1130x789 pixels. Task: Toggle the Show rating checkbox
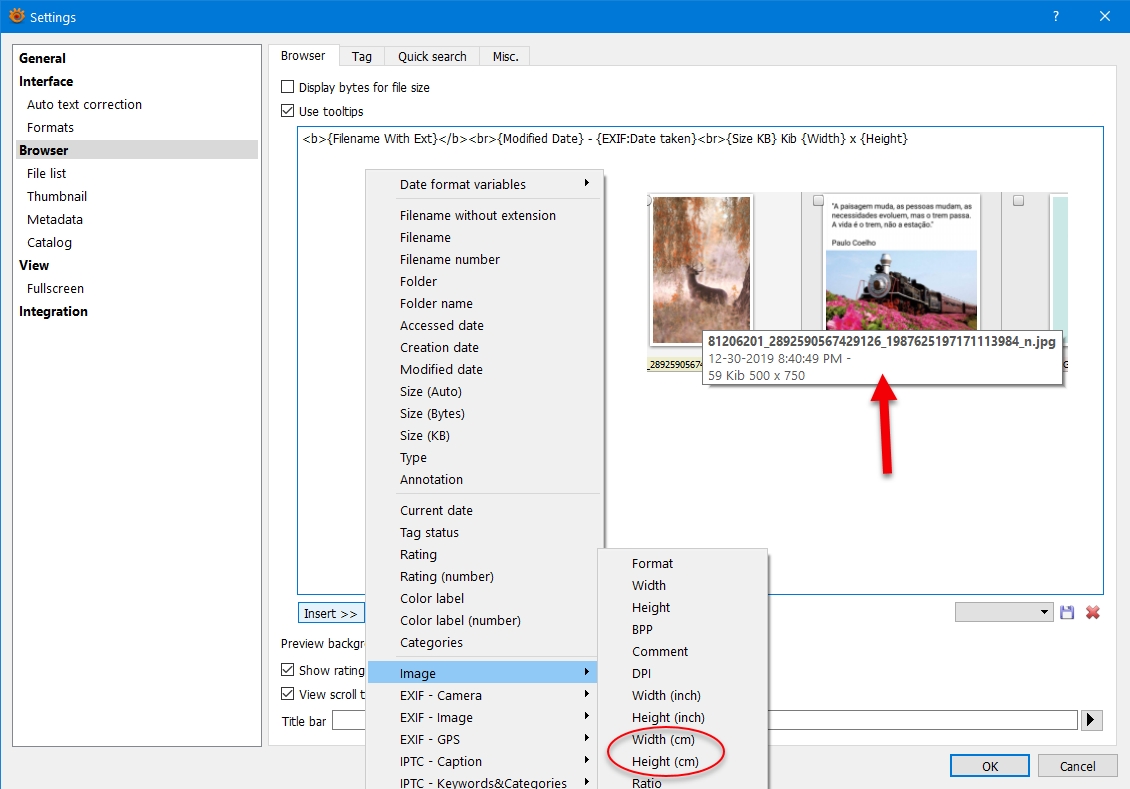point(288,670)
